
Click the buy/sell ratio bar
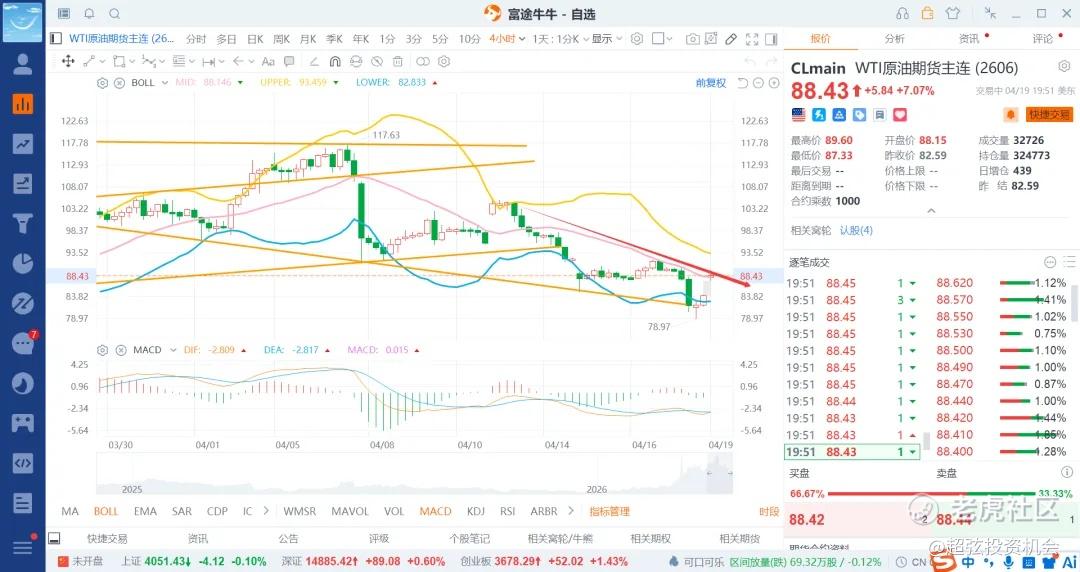[x=931, y=493]
